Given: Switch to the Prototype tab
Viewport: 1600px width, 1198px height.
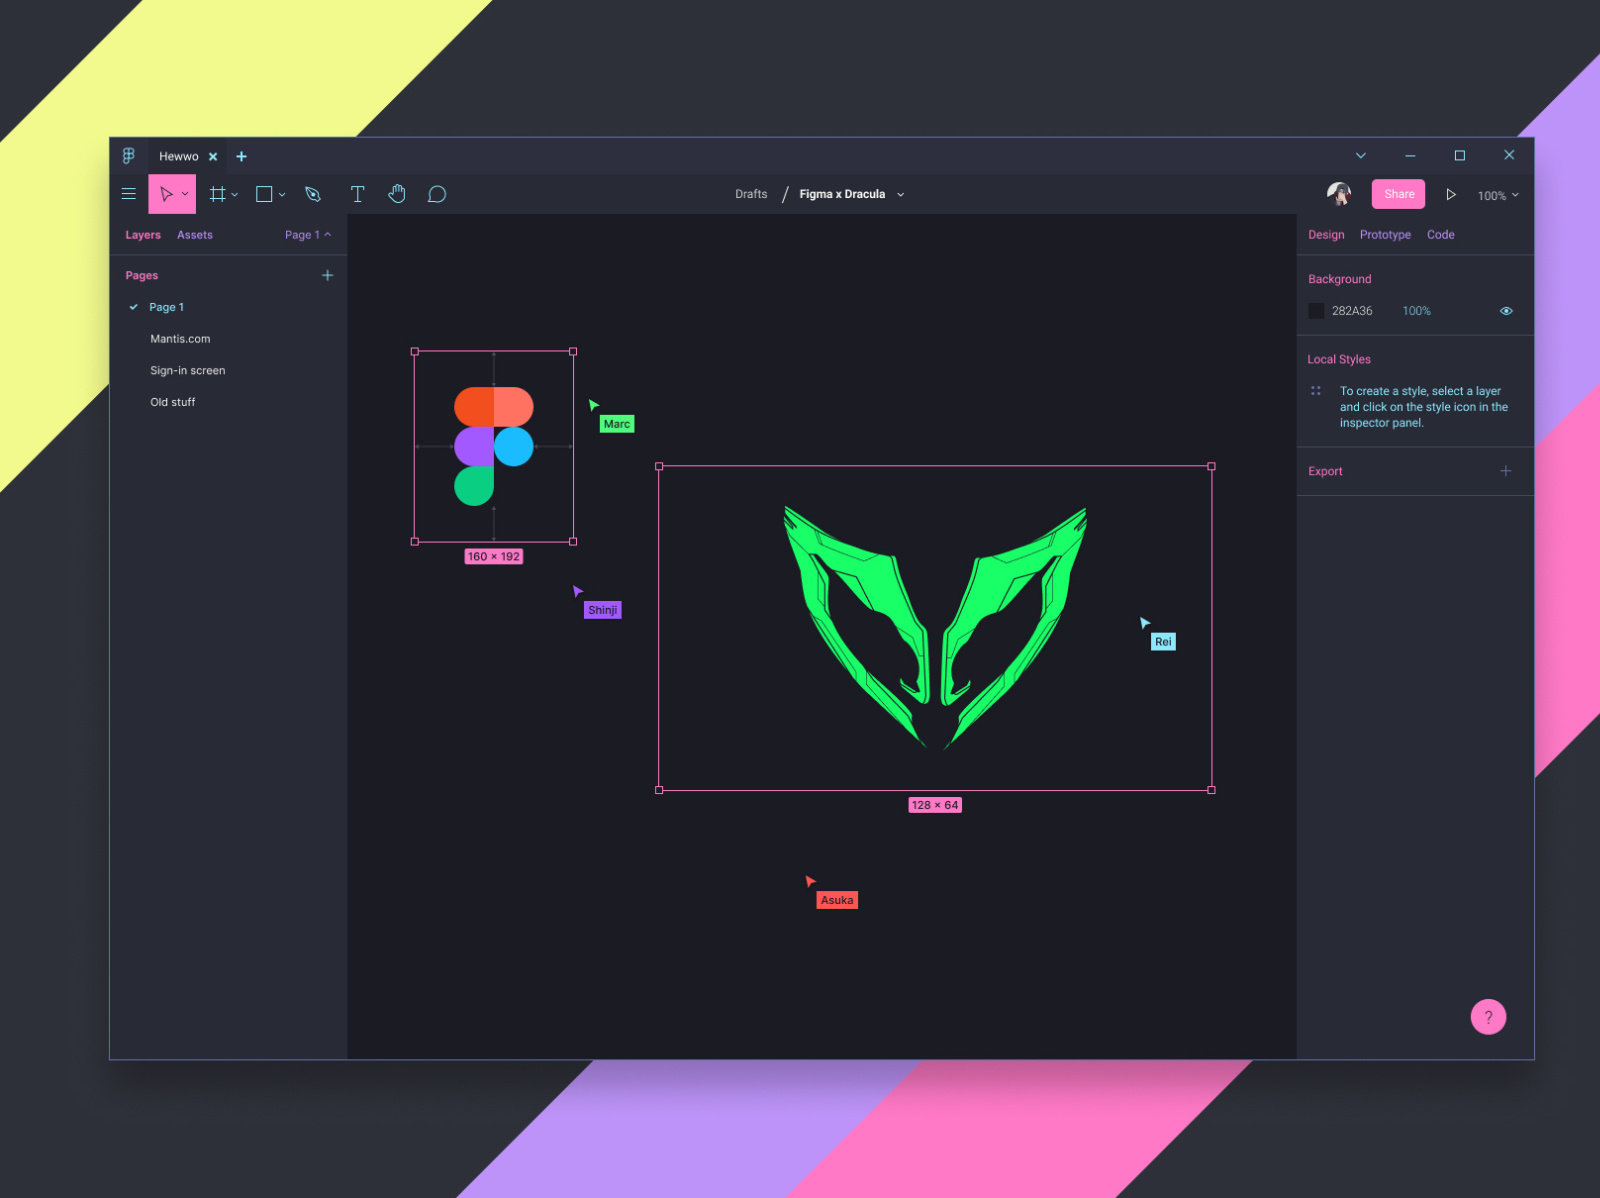Looking at the screenshot, I should coord(1385,234).
